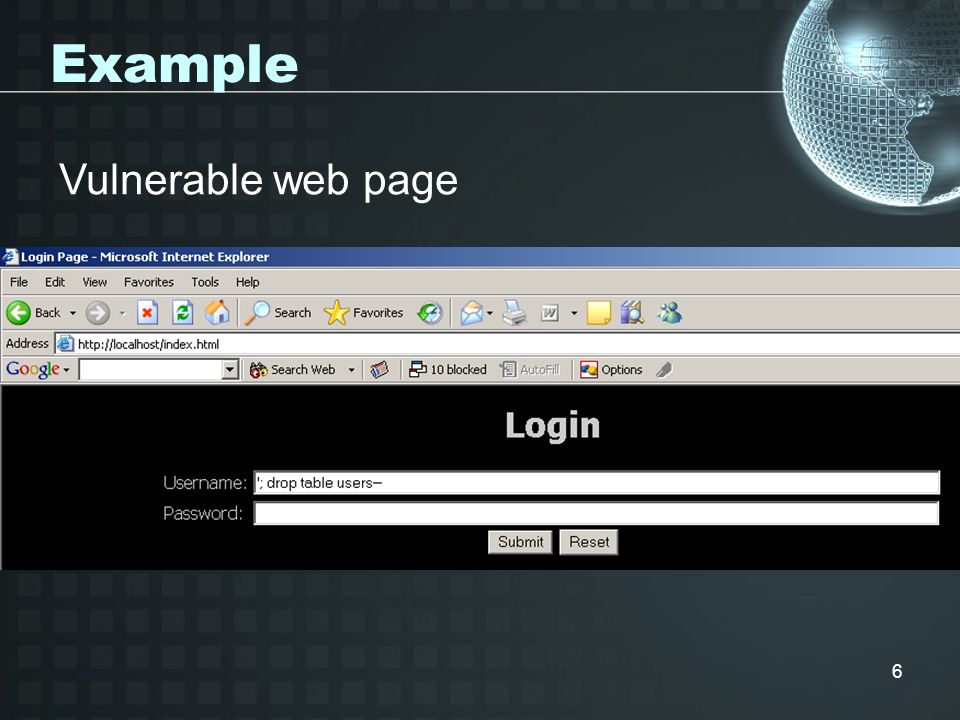Click the green Back arrow icon

pos(18,313)
